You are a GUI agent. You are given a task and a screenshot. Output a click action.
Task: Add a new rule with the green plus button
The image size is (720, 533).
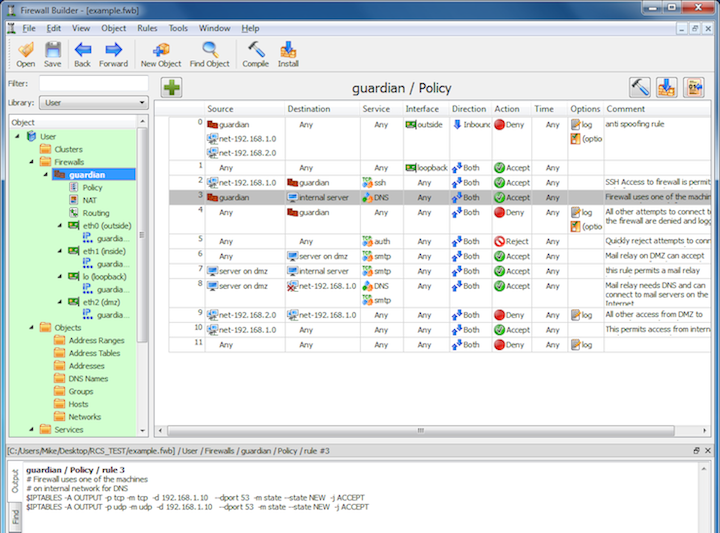pos(172,87)
